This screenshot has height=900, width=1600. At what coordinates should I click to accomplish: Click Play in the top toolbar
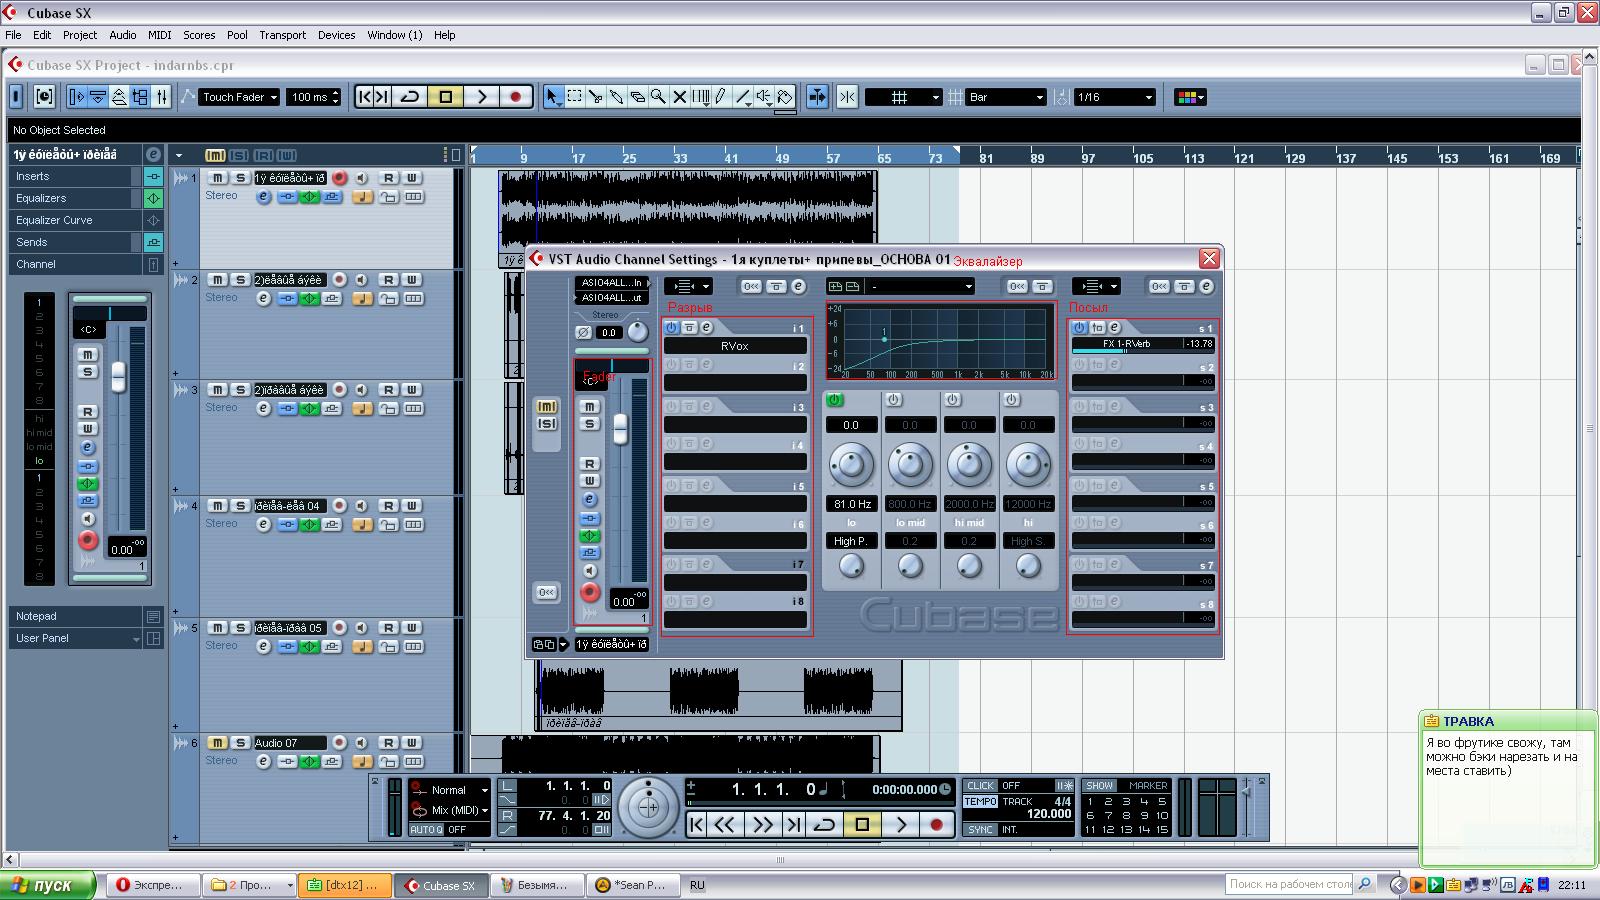[481, 97]
